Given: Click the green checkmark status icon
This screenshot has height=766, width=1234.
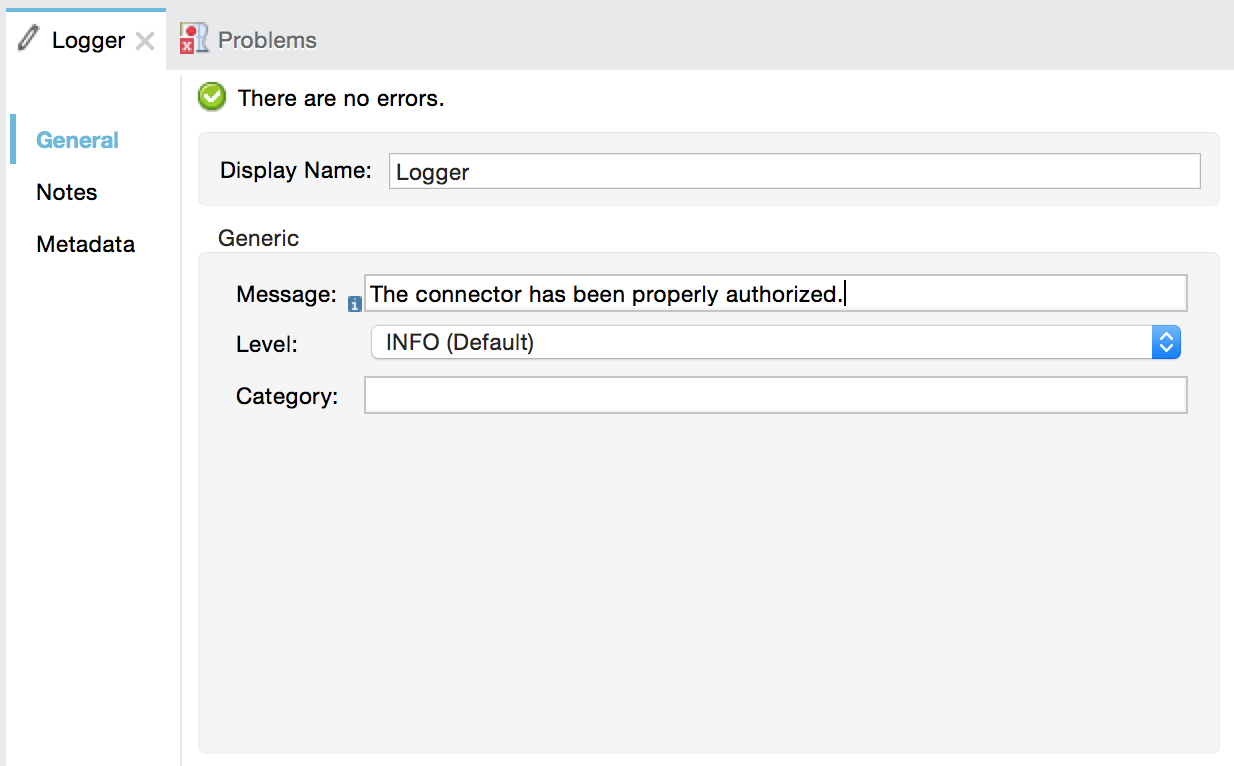Looking at the screenshot, I should pos(211,97).
